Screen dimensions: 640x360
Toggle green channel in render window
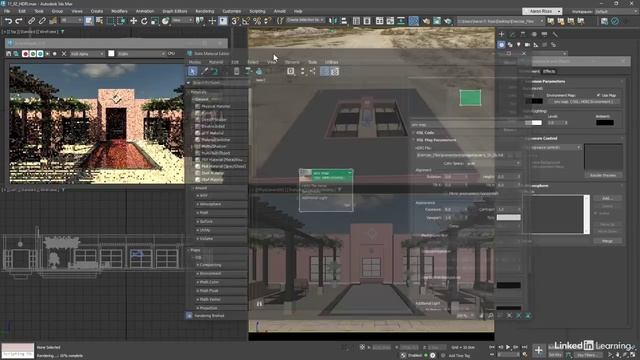pyautogui.click(x=33, y=54)
